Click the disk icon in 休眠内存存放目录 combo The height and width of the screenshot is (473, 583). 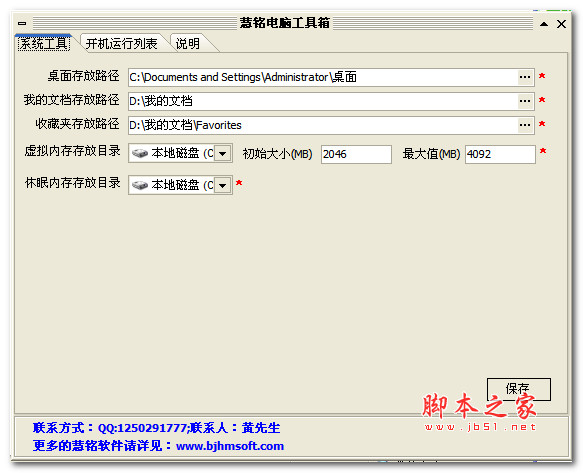140,185
